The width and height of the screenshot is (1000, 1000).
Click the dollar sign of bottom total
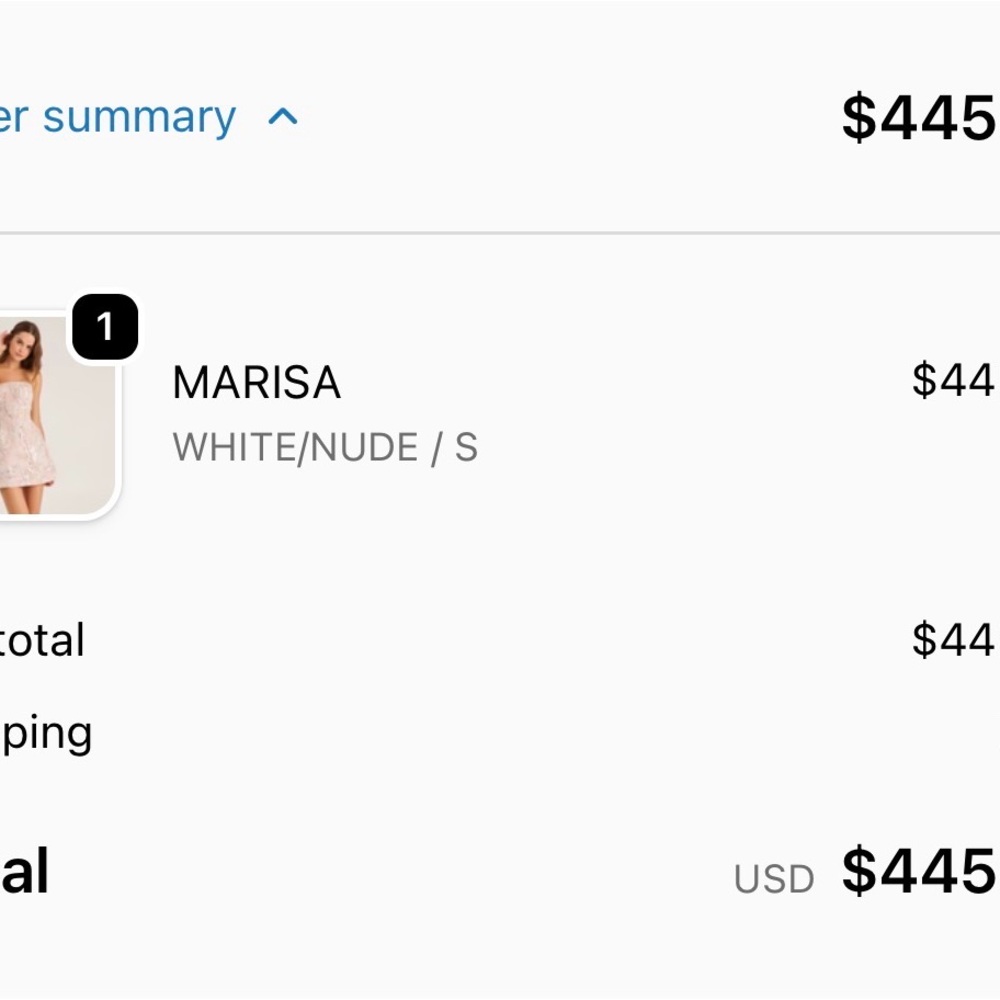tap(859, 871)
